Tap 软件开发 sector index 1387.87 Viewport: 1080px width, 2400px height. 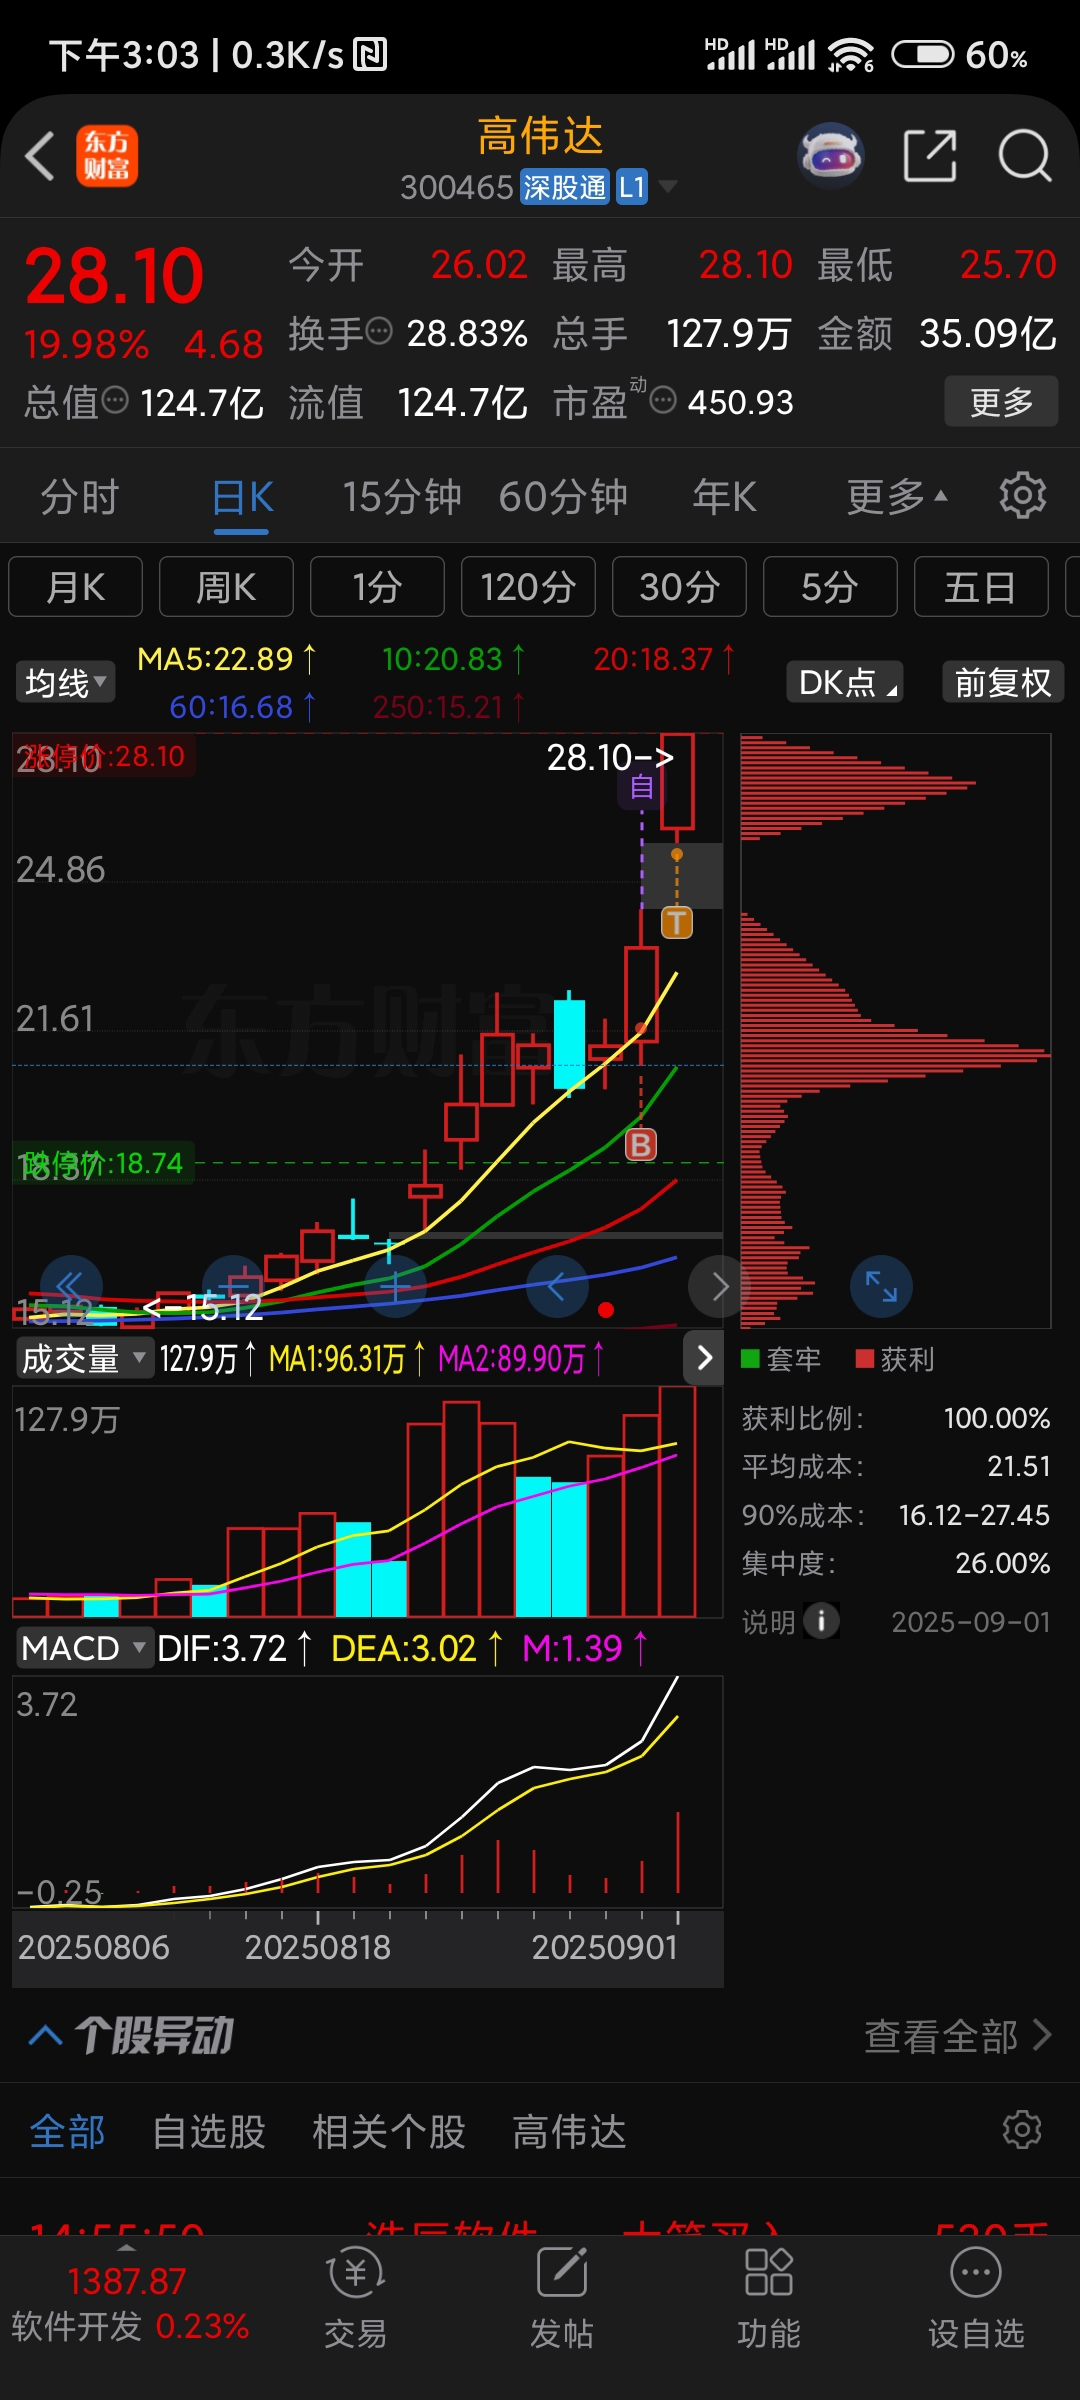129,2303
